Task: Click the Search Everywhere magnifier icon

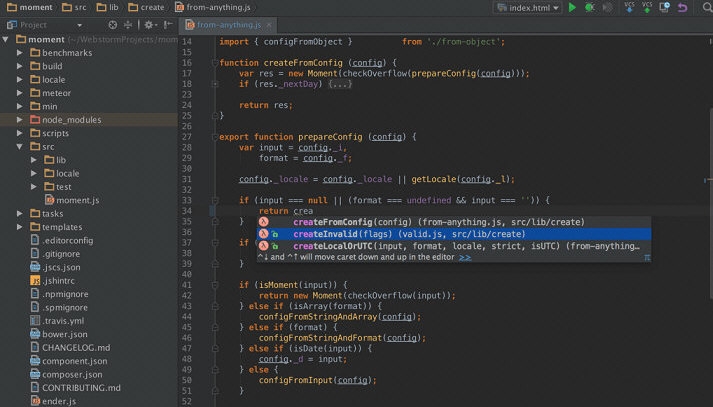Action: pyautogui.click(x=708, y=7)
